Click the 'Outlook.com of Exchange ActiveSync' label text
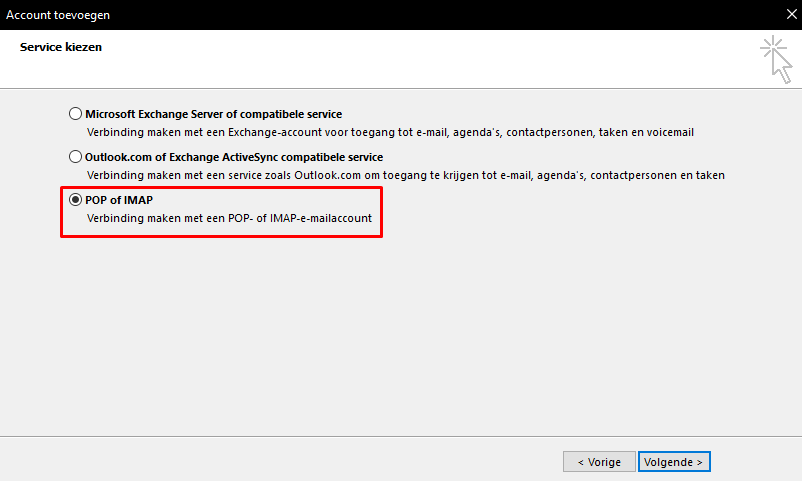The image size is (802, 481). point(234,157)
